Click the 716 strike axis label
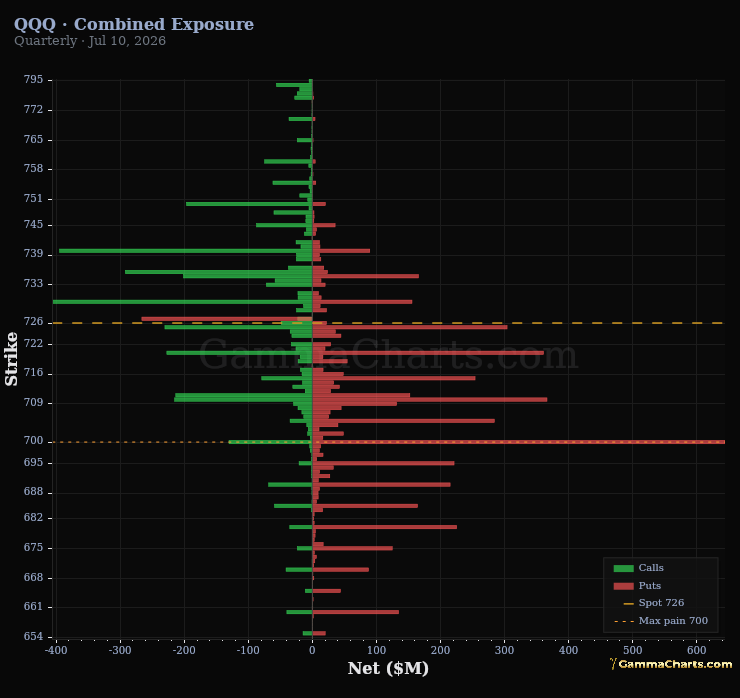 pyautogui.click(x=33, y=373)
